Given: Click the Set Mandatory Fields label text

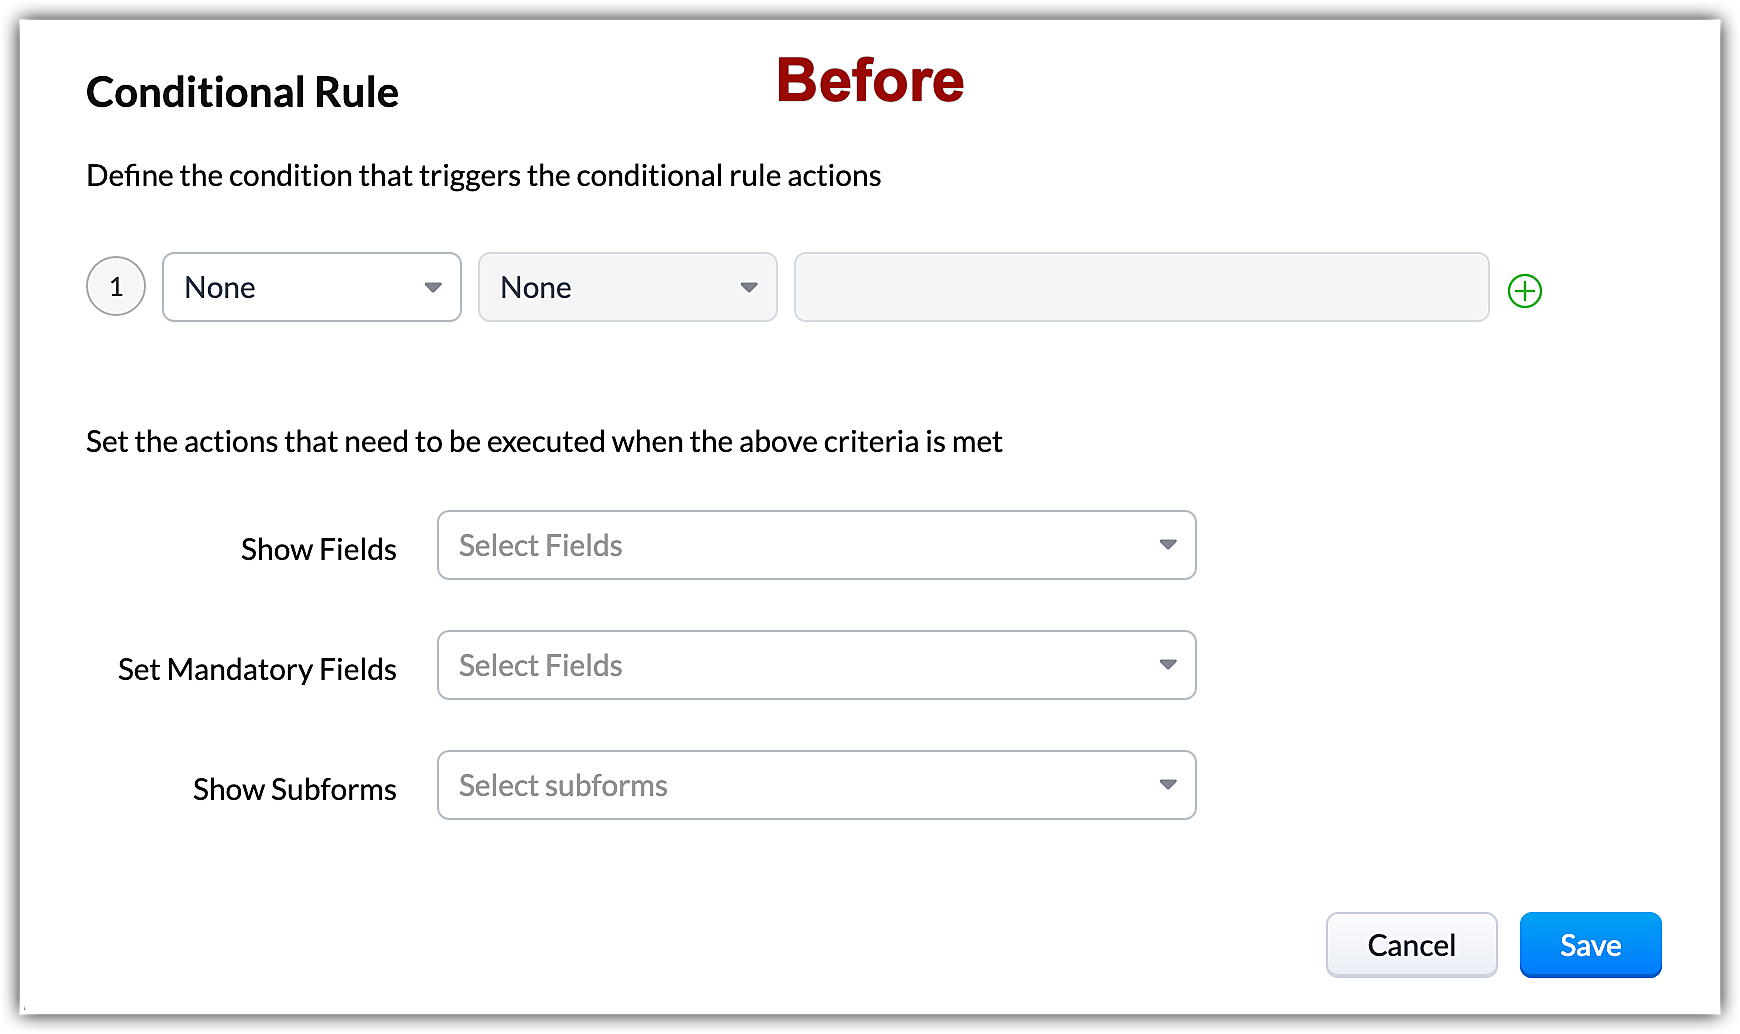Looking at the screenshot, I should point(257,669).
